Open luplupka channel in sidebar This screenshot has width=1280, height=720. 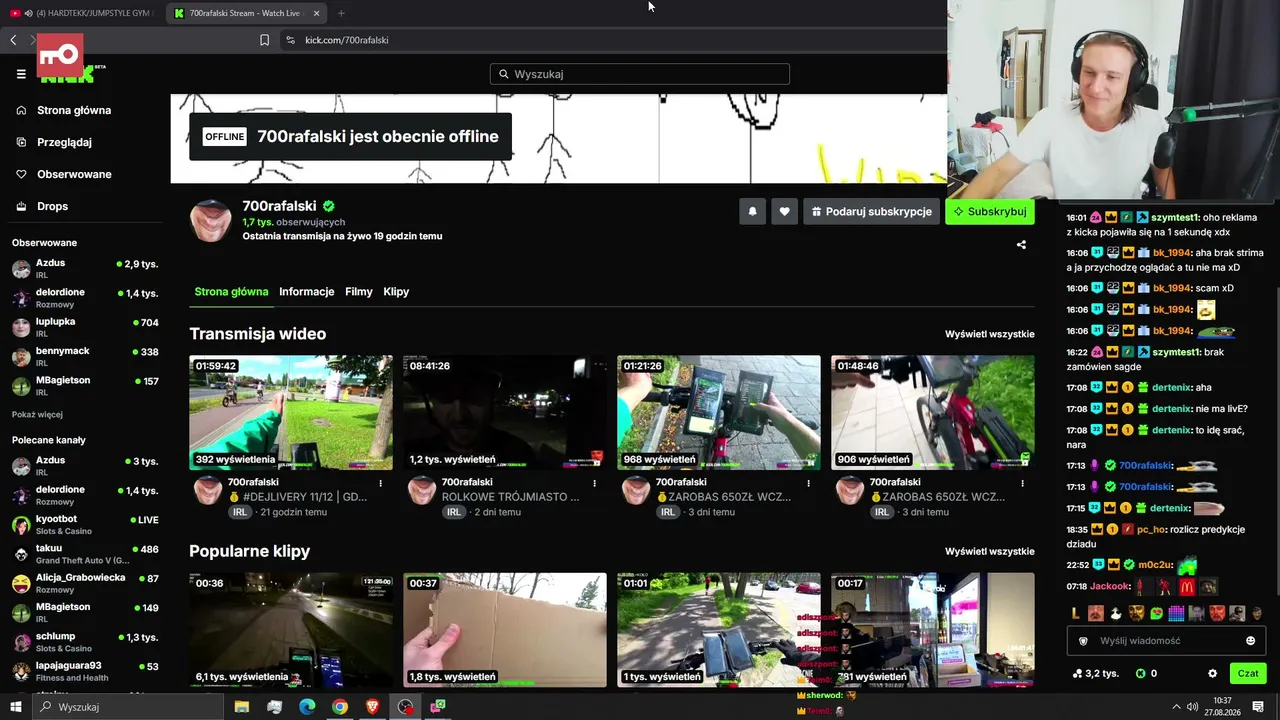pos(85,327)
